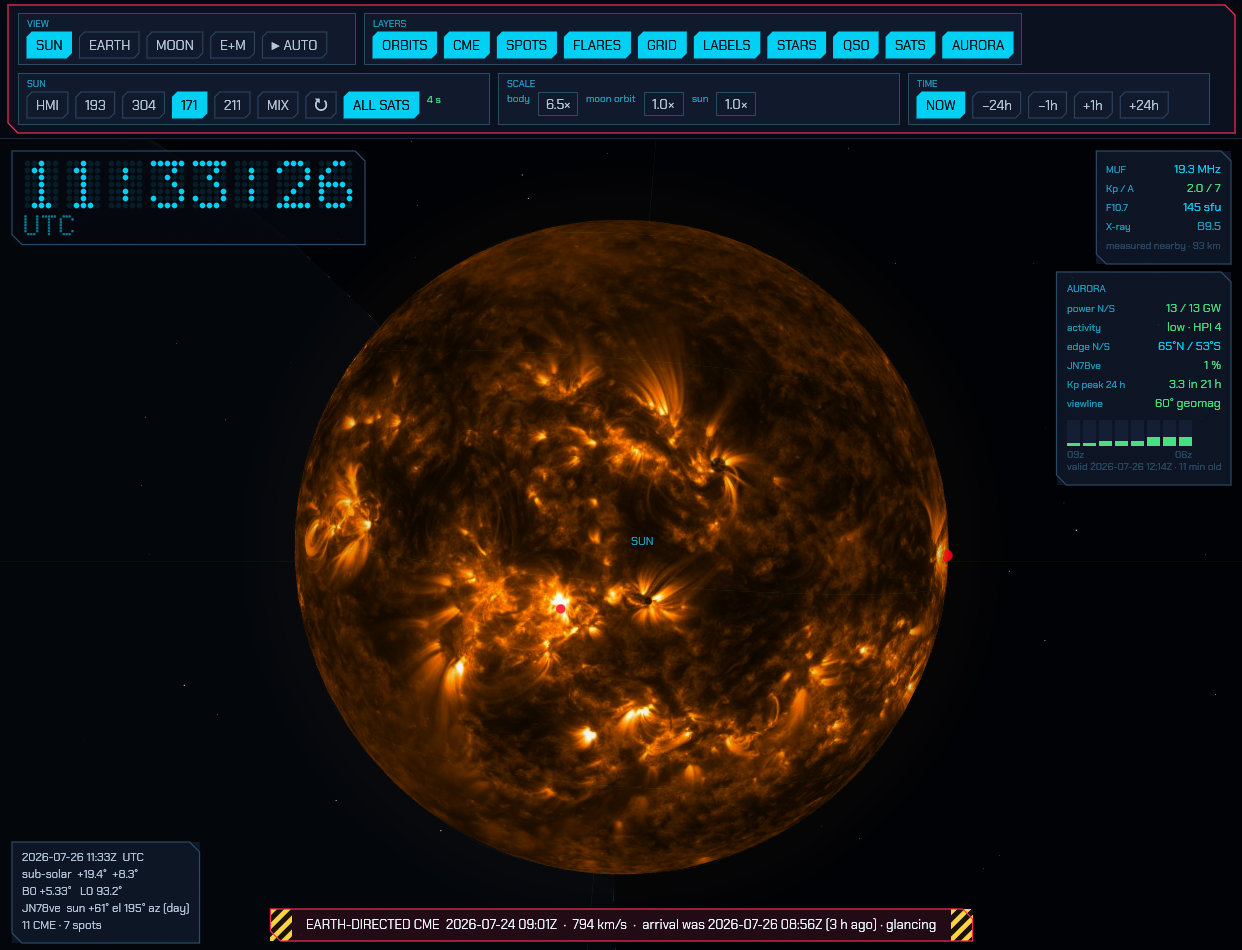Click the 11 CME · 7 spots line

66,925
